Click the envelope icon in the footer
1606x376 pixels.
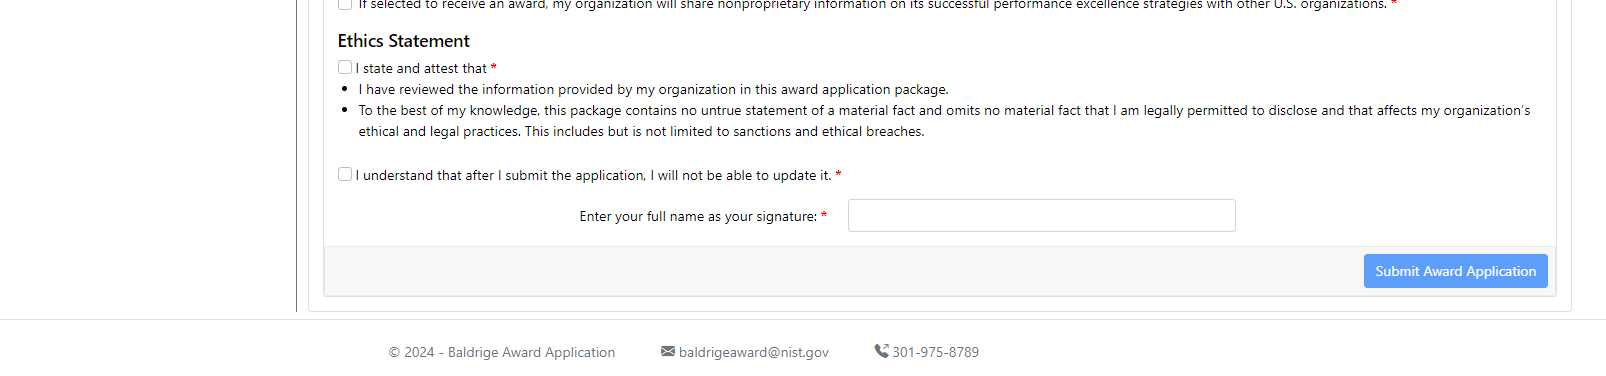pos(668,351)
